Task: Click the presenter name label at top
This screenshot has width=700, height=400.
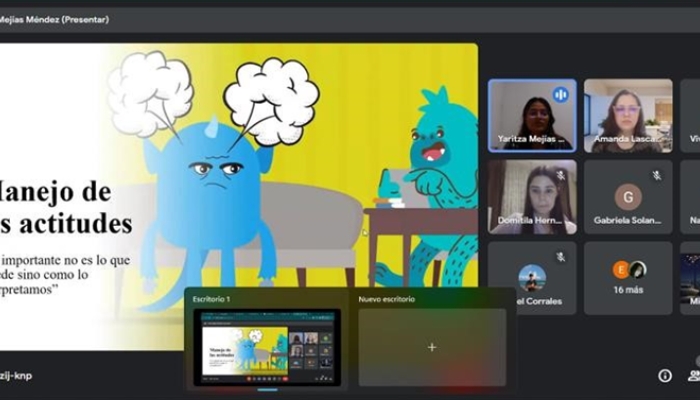Action: tap(55, 19)
